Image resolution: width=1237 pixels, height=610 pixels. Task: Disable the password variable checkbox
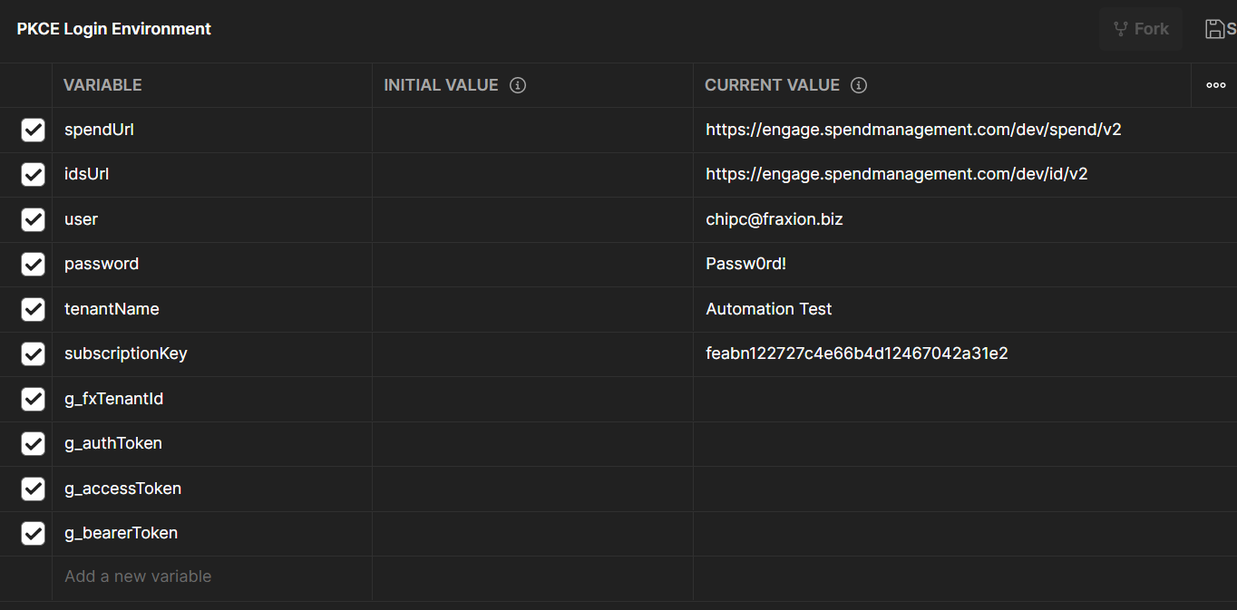[x=33, y=264]
